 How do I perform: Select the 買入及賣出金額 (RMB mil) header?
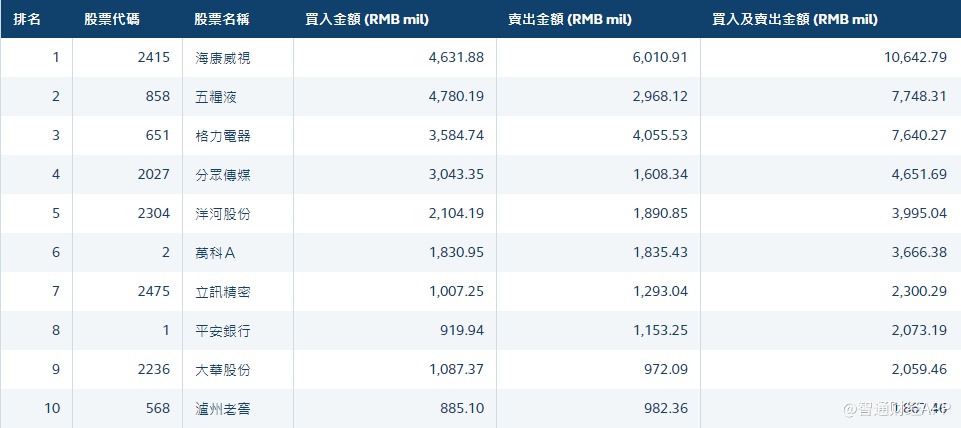793,20
